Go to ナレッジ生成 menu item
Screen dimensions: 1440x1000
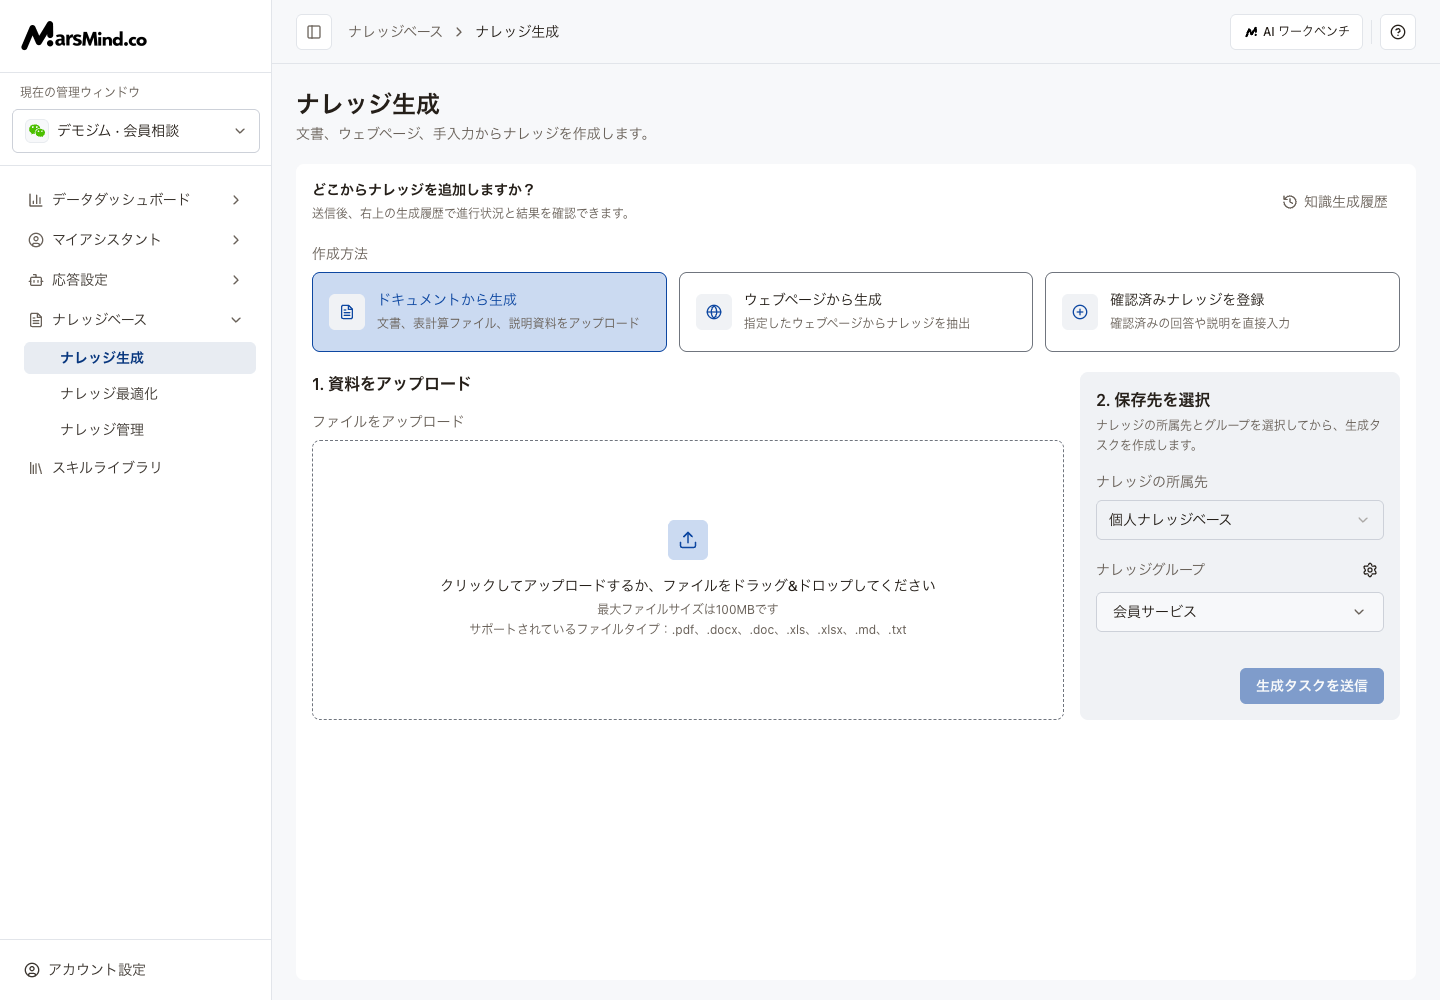point(140,358)
